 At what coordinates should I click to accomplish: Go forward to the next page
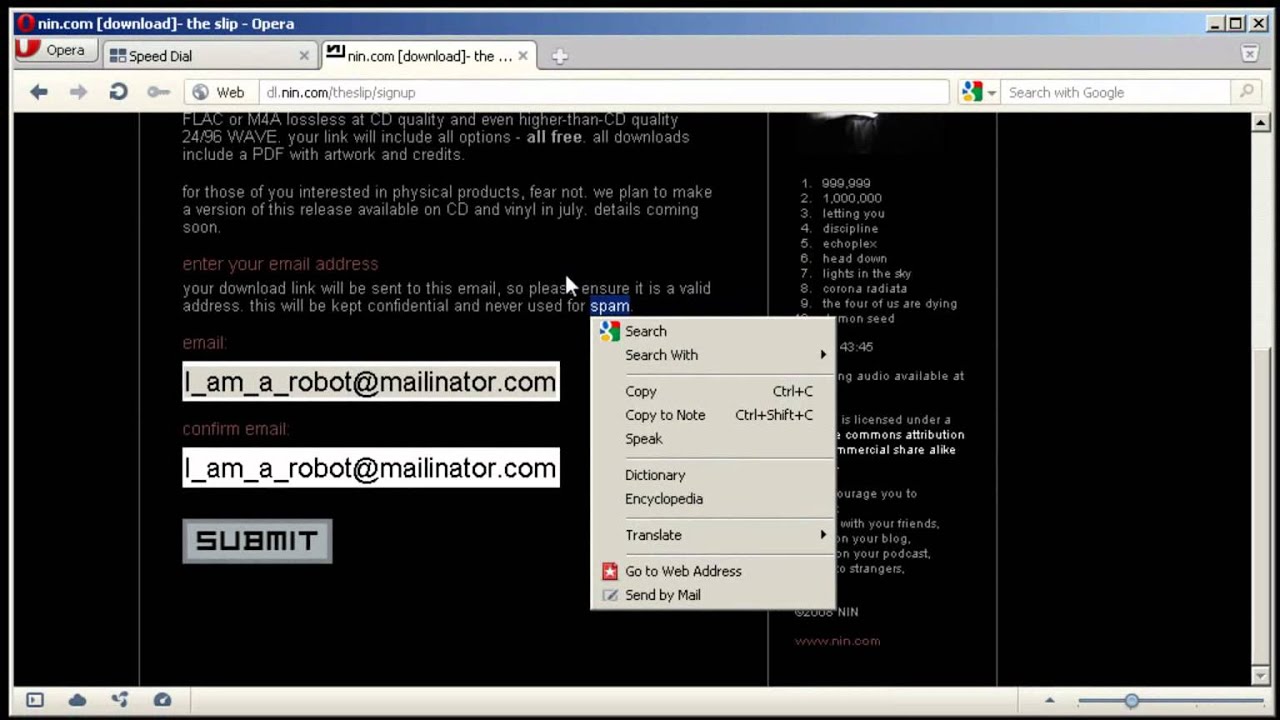[78, 92]
